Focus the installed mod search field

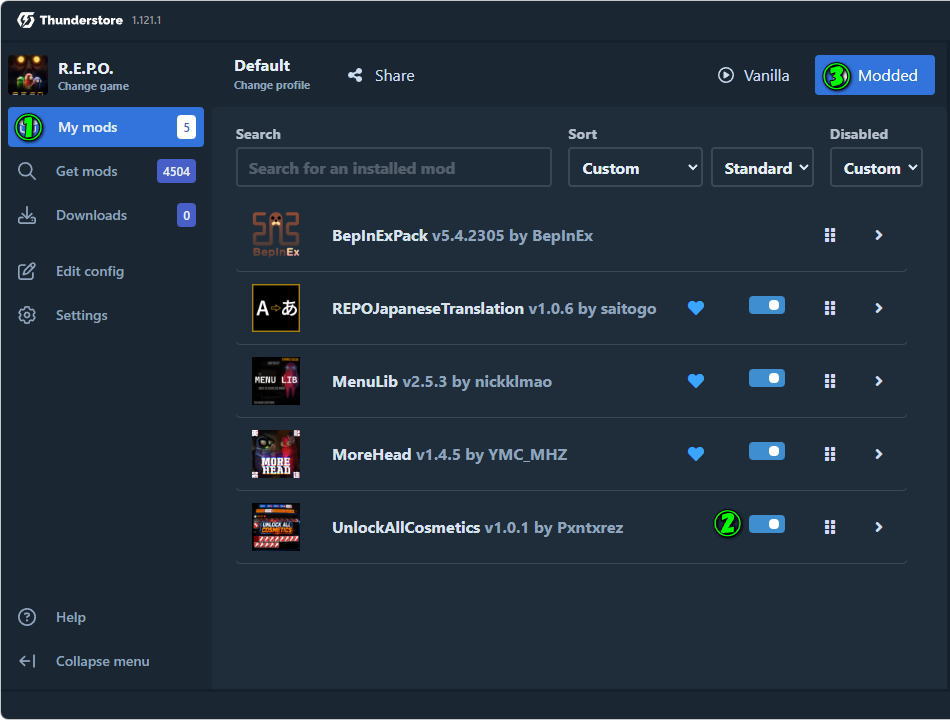click(394, 167)
